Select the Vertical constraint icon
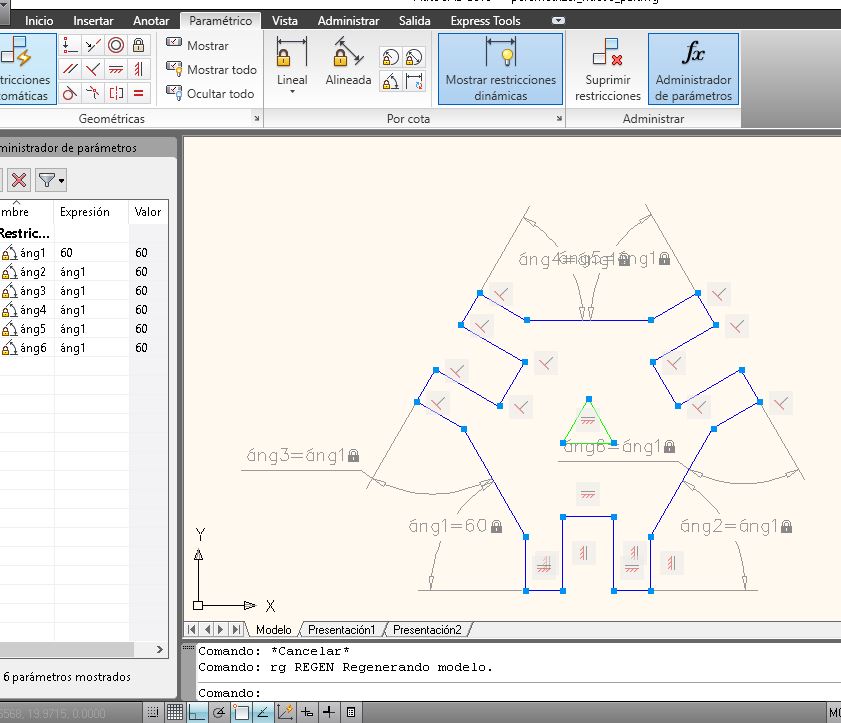 point(138,69)
